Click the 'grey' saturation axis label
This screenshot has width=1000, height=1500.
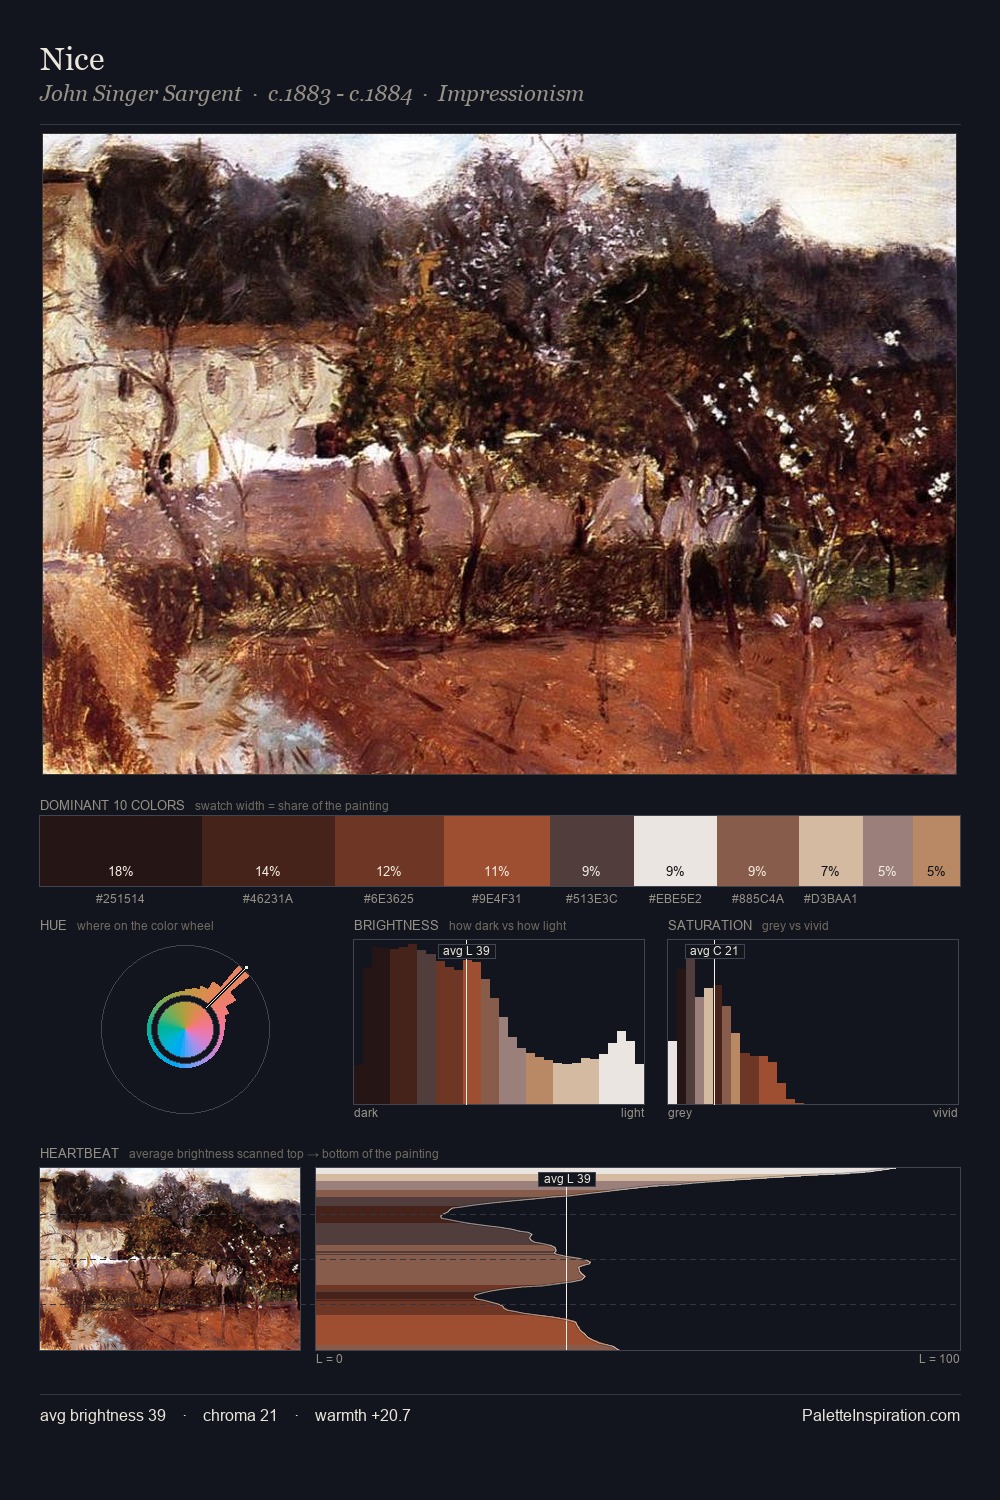point(680,1113)
